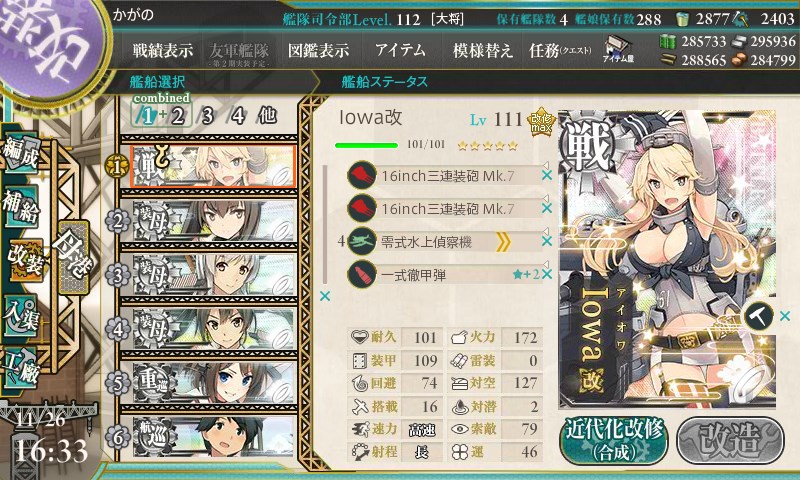
Task: Open the 工廠 factory sidebar icon
Action: [21, 367]
